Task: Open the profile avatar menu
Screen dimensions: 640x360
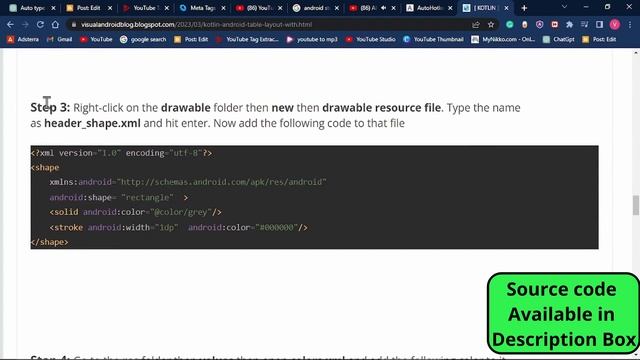Action: [615, 24]
